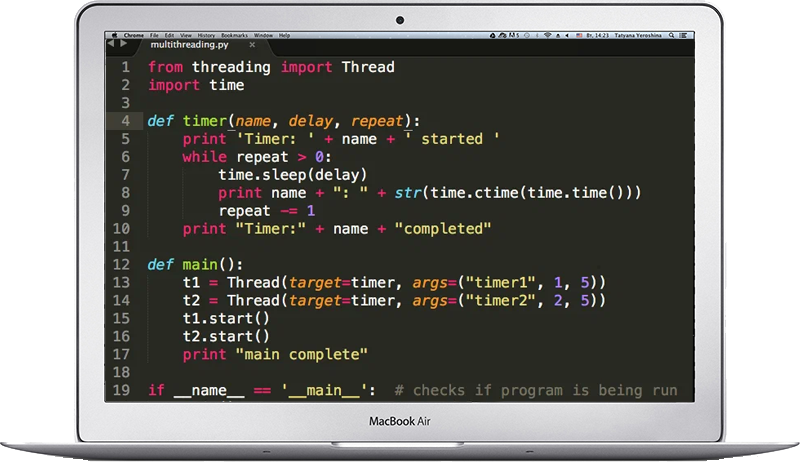Open the Bookmarks menu
The height and width of the screenshot is (464, 800).
pos(234,35)
